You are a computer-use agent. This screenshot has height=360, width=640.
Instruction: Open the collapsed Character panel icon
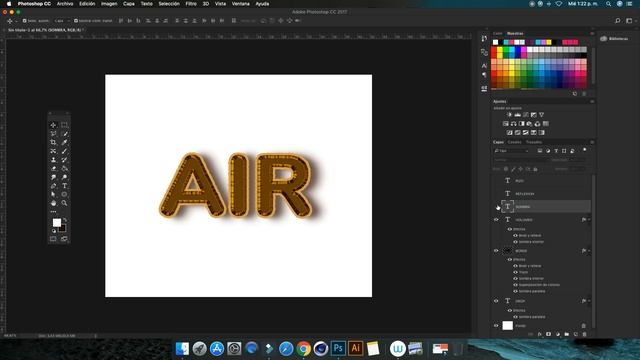484,65
